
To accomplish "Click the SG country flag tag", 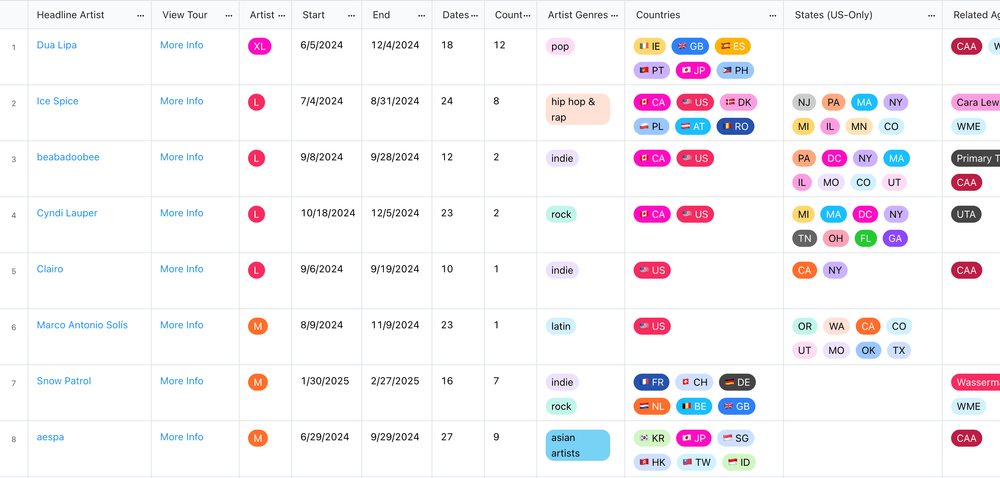I will click(735, 439).
